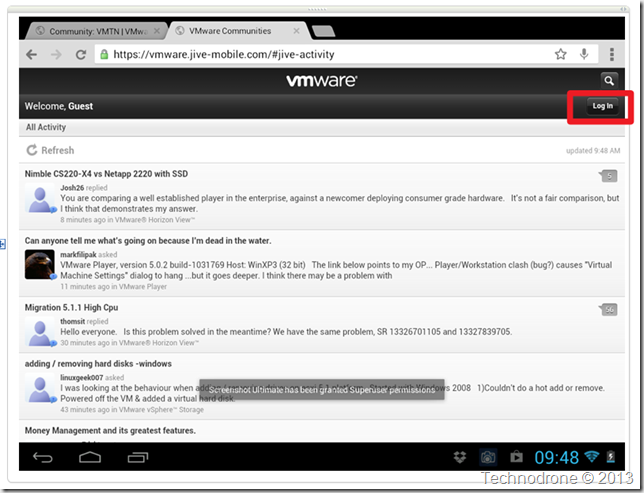
Task: Click '11 minutes ago in VMware Player'
Action: pos(113,287)
